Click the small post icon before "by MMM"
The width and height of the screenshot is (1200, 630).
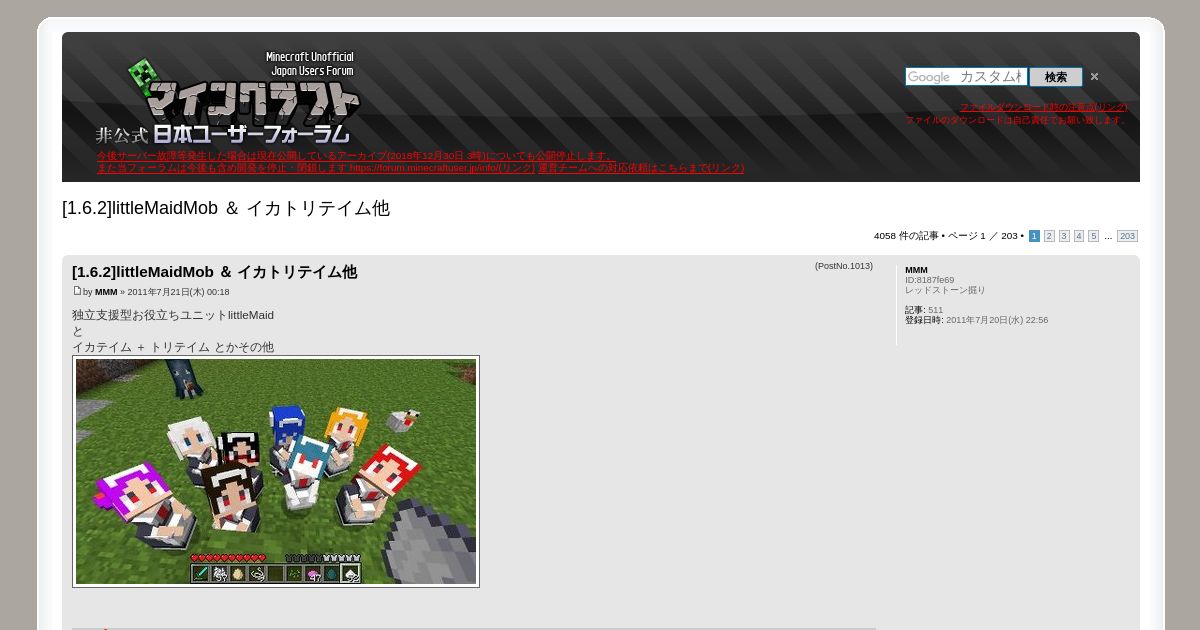pos(77,291)
